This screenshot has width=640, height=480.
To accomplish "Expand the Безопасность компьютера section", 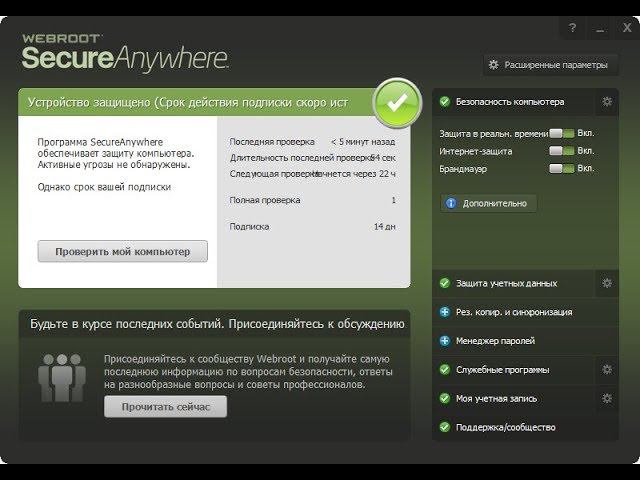I will pos(513,102).
